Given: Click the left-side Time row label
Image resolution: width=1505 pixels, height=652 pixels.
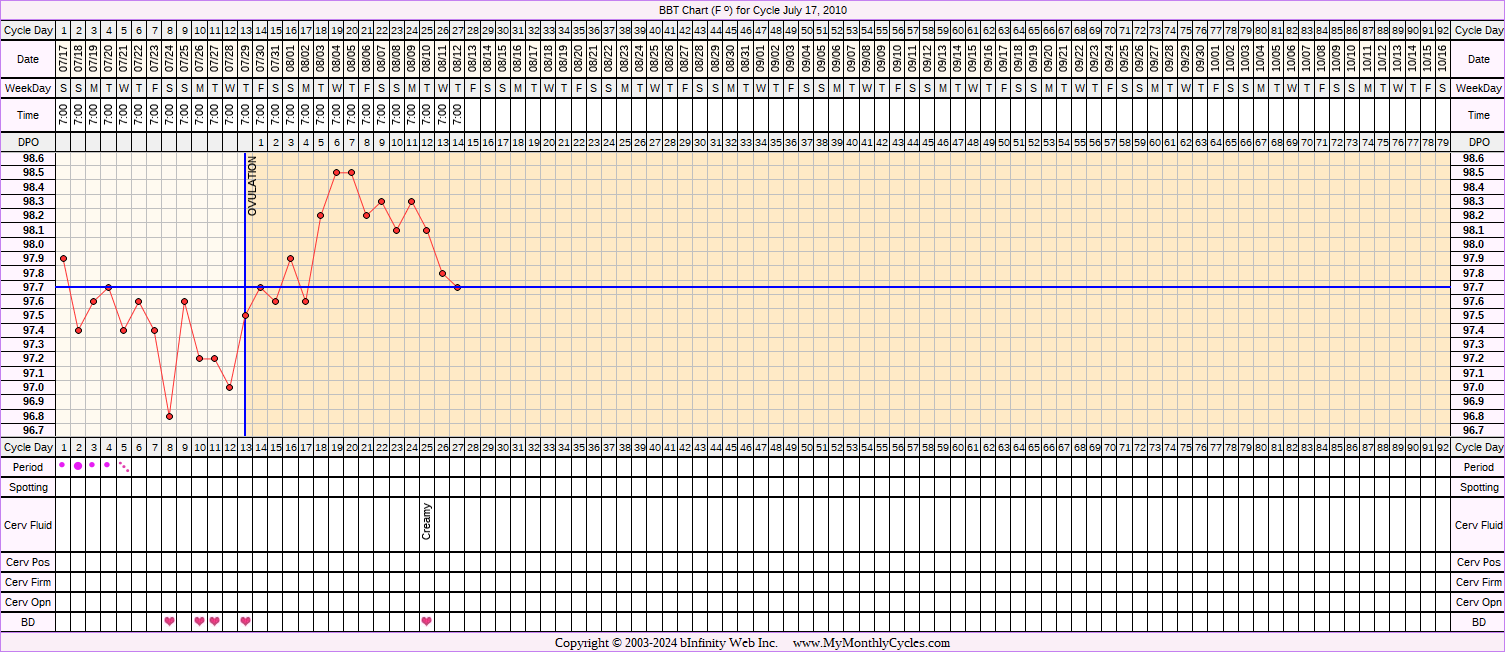Looking at the screenshot, I should click(28, 115).
